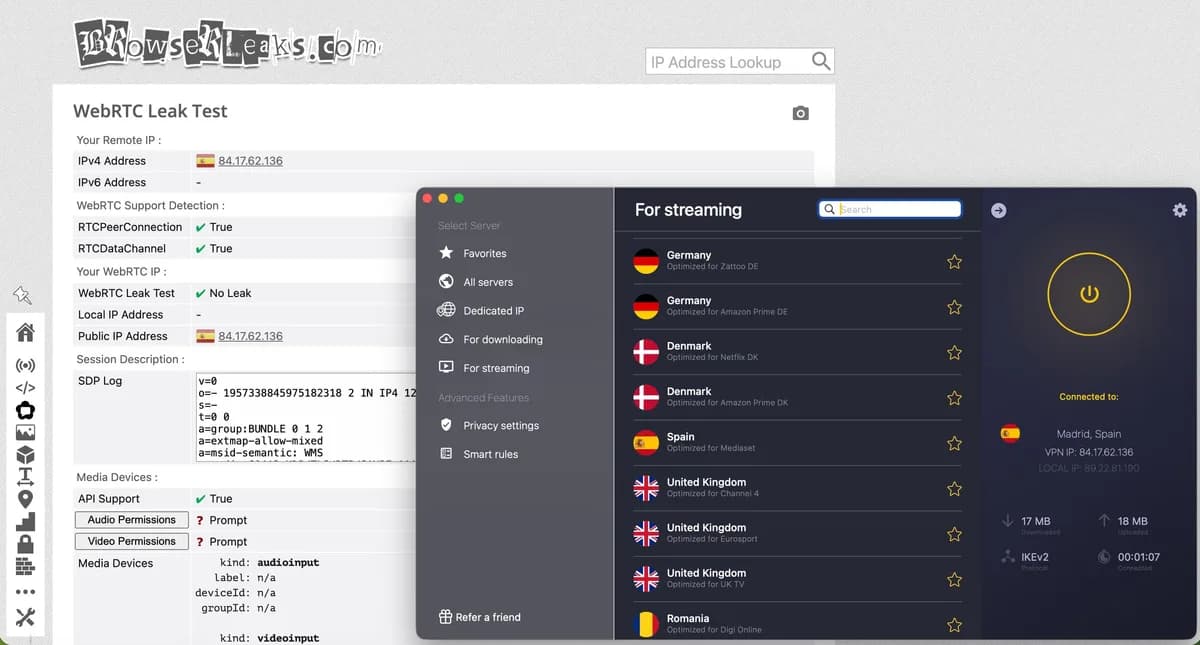The width and height of the screenshot is (1200, 645).
Task: Click the 00:01:07 connected timer
Action: 1138,556
